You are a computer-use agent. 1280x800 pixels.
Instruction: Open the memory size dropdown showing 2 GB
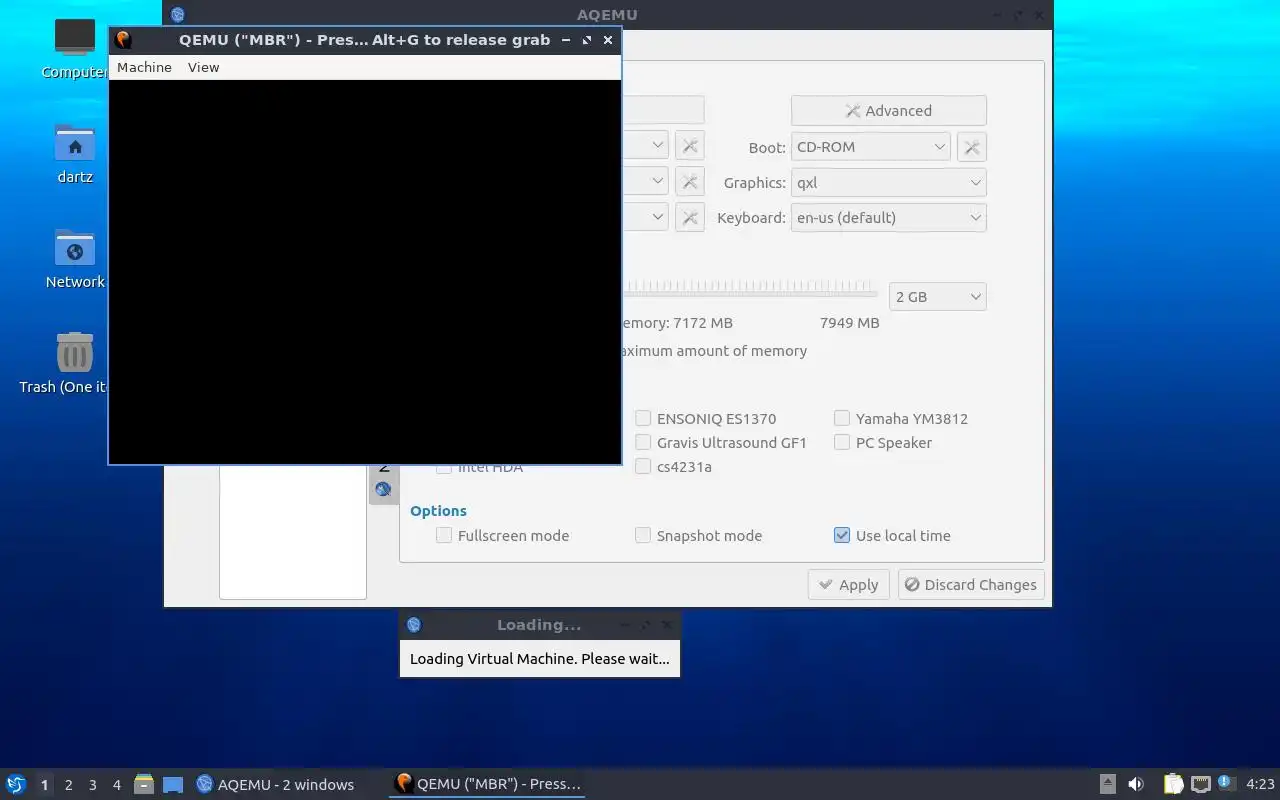click(938, 296)
